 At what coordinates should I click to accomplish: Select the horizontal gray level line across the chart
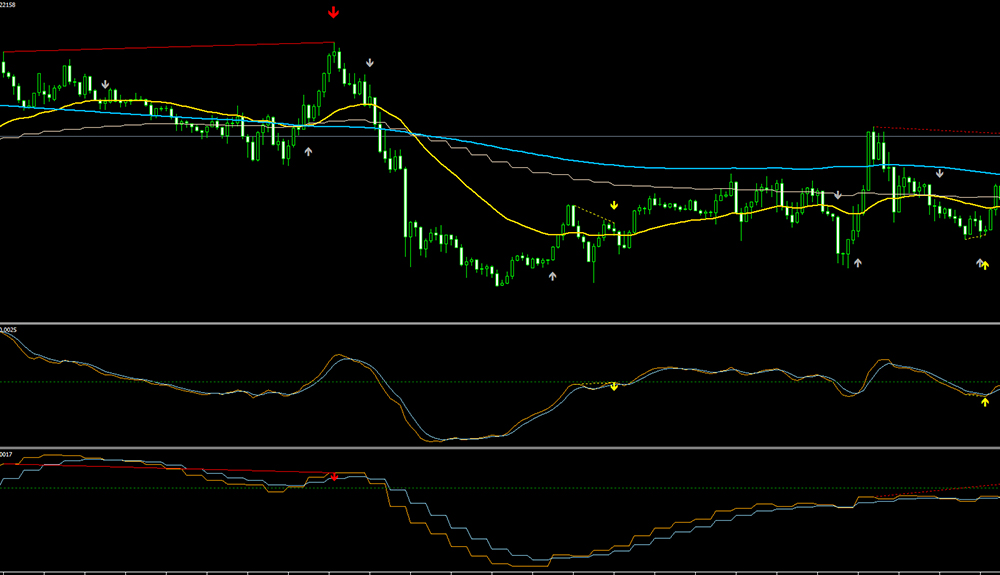[500, 136]
